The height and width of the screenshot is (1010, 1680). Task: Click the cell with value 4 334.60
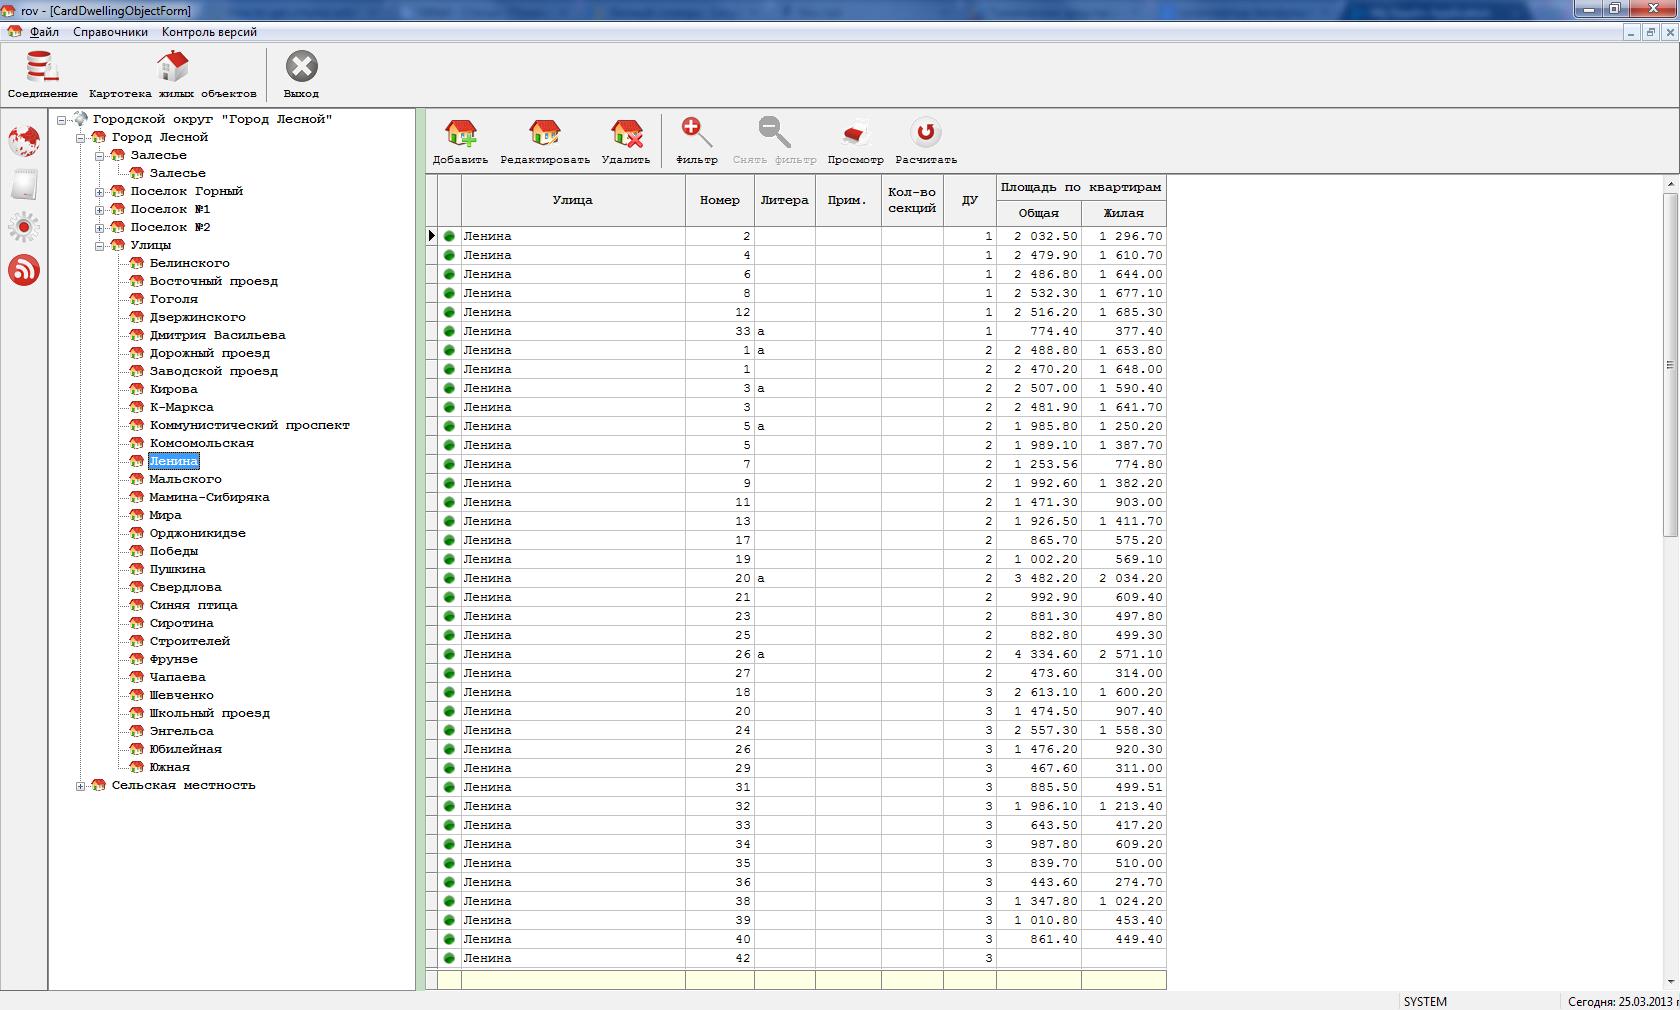tap(1039, 654)
